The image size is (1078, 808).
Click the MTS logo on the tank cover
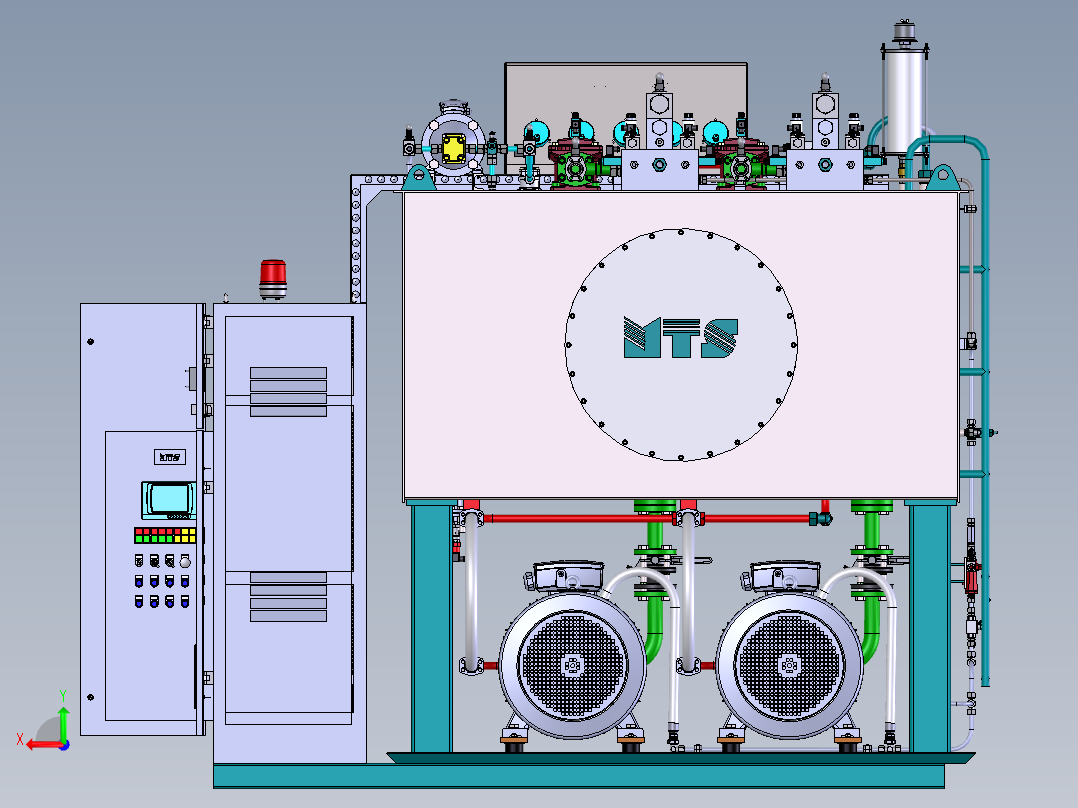coord(681,337)
